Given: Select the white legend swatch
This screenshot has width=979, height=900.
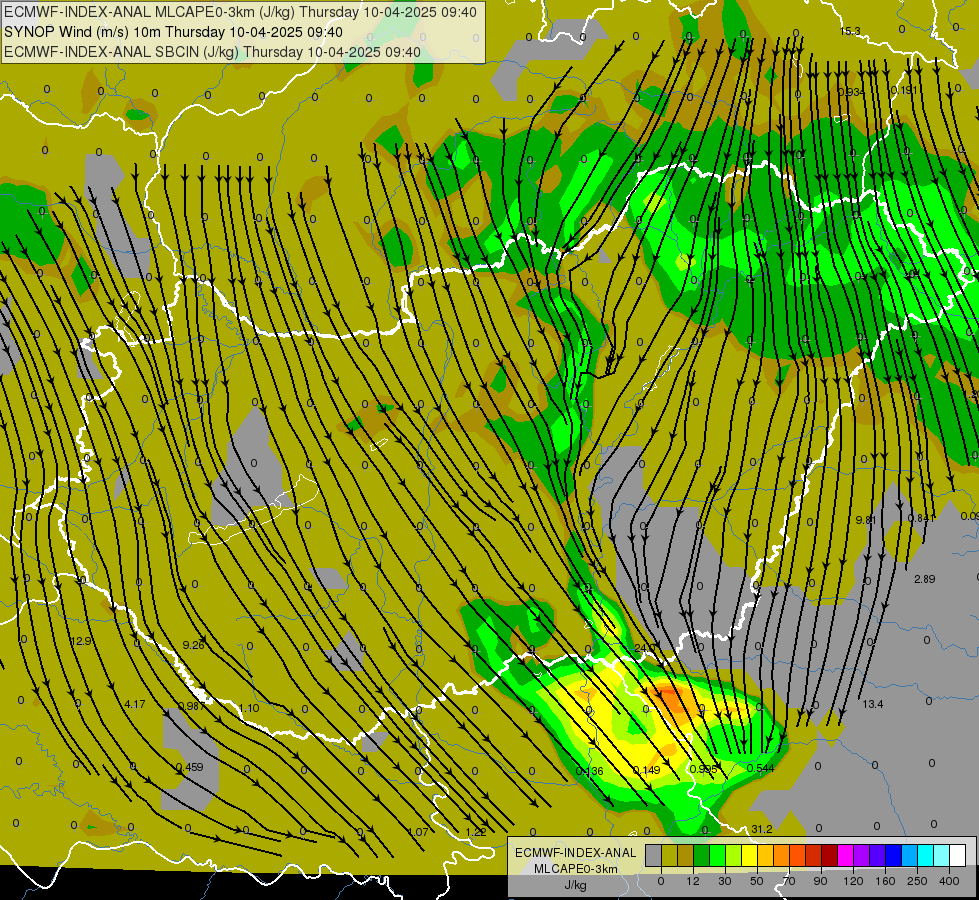Looking at the screenshot, I should pyautogui.click(x=957, y=855).
